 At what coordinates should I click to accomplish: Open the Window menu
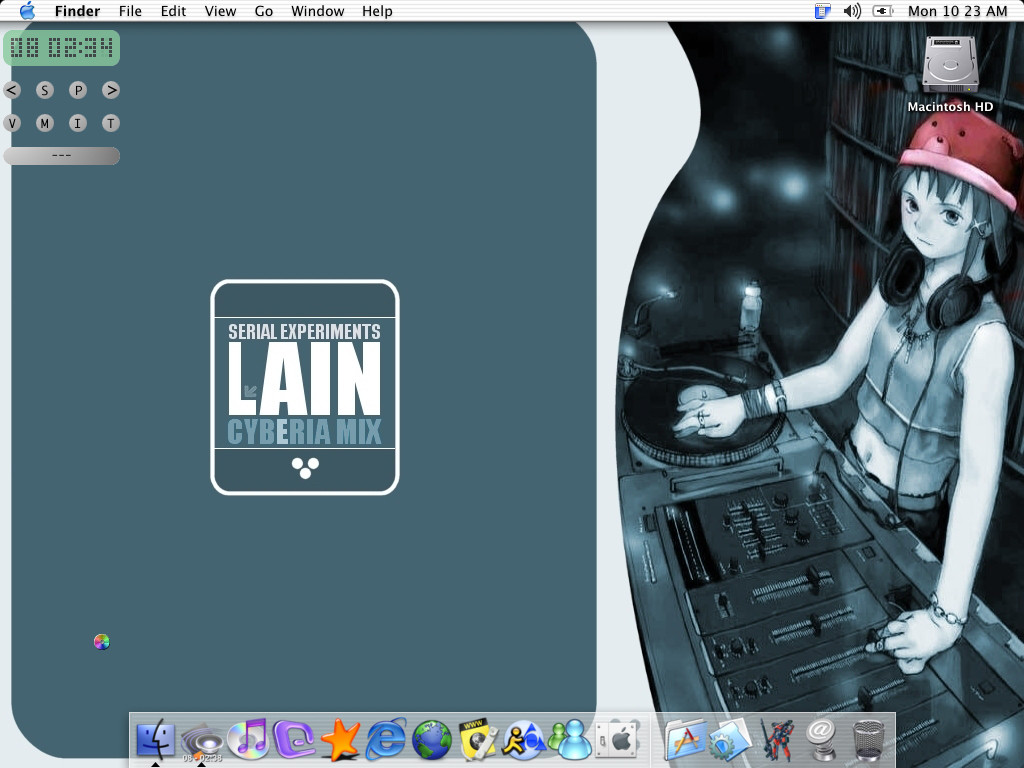tap(317, 11)
